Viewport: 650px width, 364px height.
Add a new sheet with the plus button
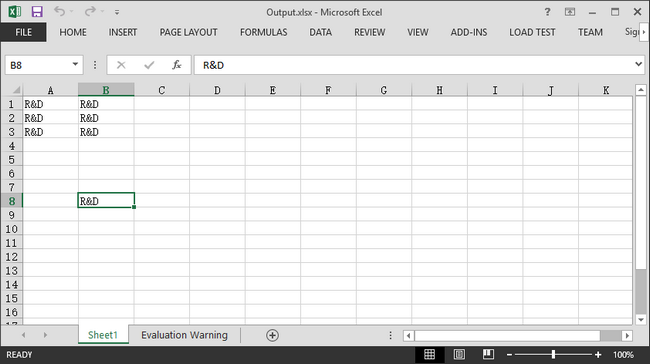point(272,335)
